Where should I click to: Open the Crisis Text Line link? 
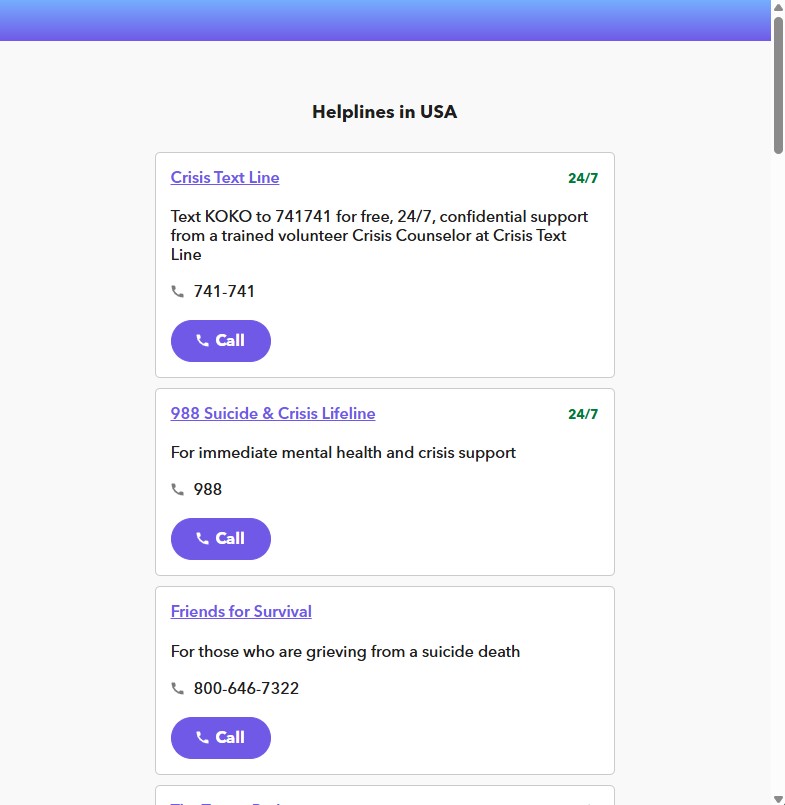[x=225, y=178]
